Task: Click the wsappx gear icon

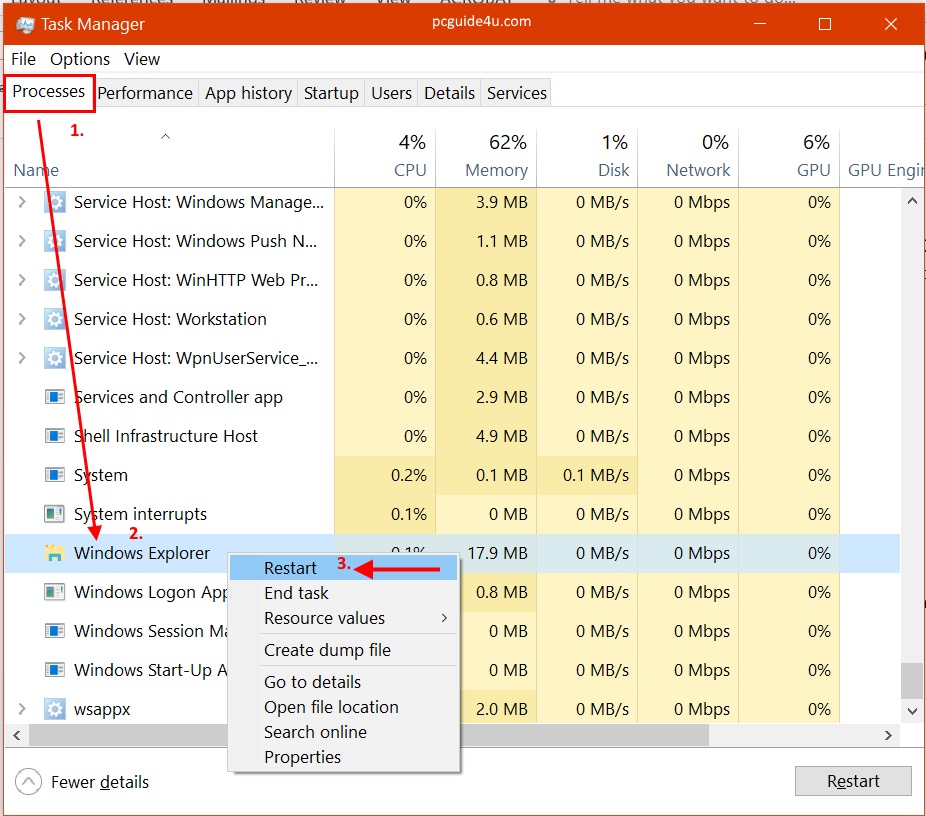Action: (x=54, y=709)
